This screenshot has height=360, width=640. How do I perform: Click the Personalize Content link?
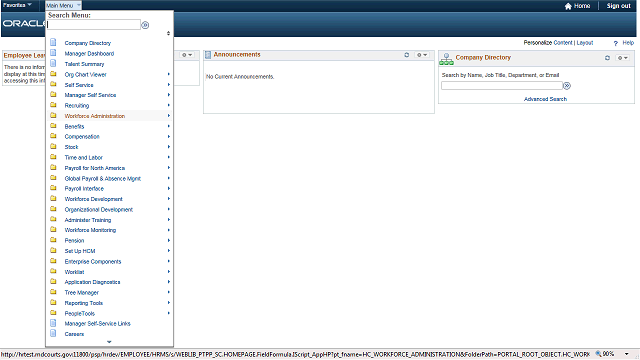pos(563,43)
